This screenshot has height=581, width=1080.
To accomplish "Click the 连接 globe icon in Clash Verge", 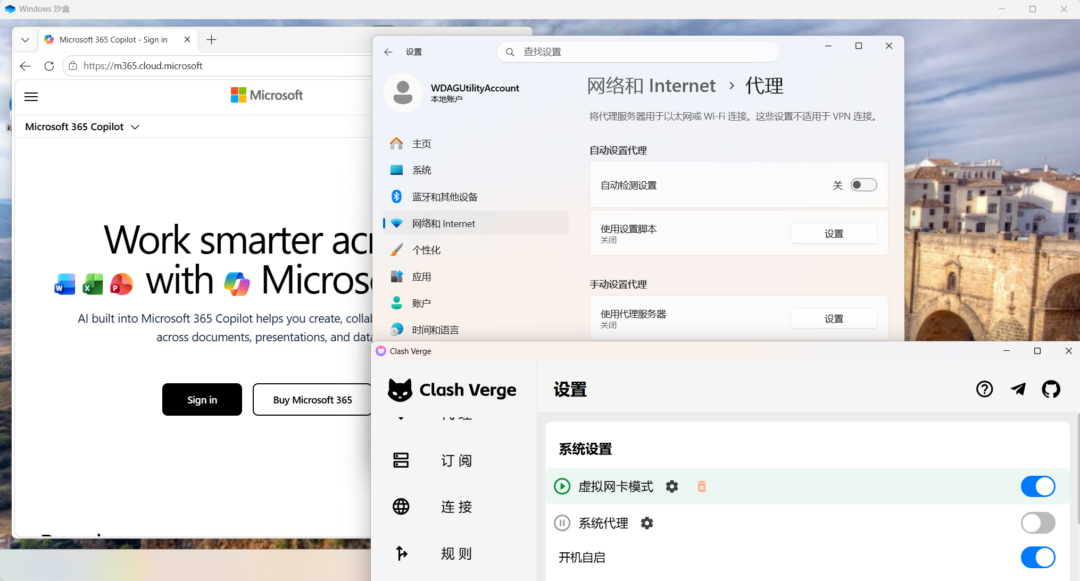I will pos(401,507).
